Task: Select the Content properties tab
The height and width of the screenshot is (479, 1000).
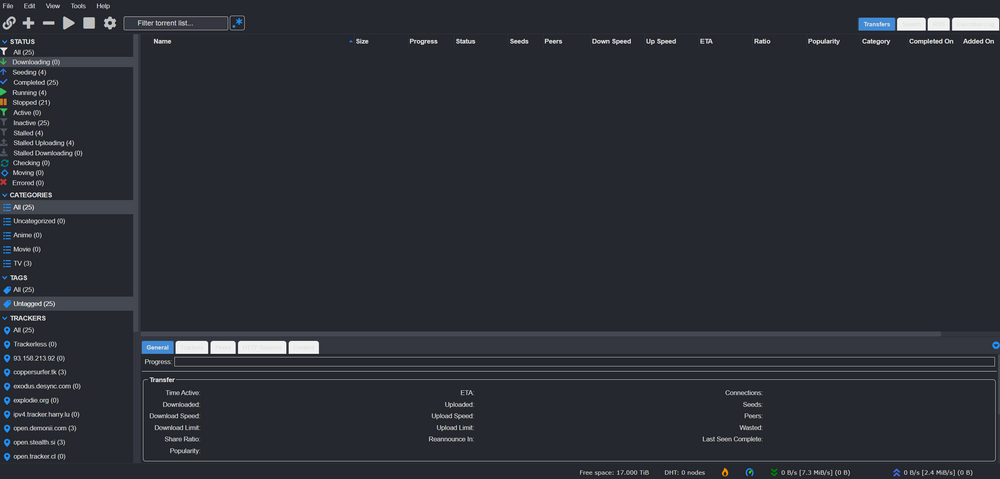Action: click(304, 348)
